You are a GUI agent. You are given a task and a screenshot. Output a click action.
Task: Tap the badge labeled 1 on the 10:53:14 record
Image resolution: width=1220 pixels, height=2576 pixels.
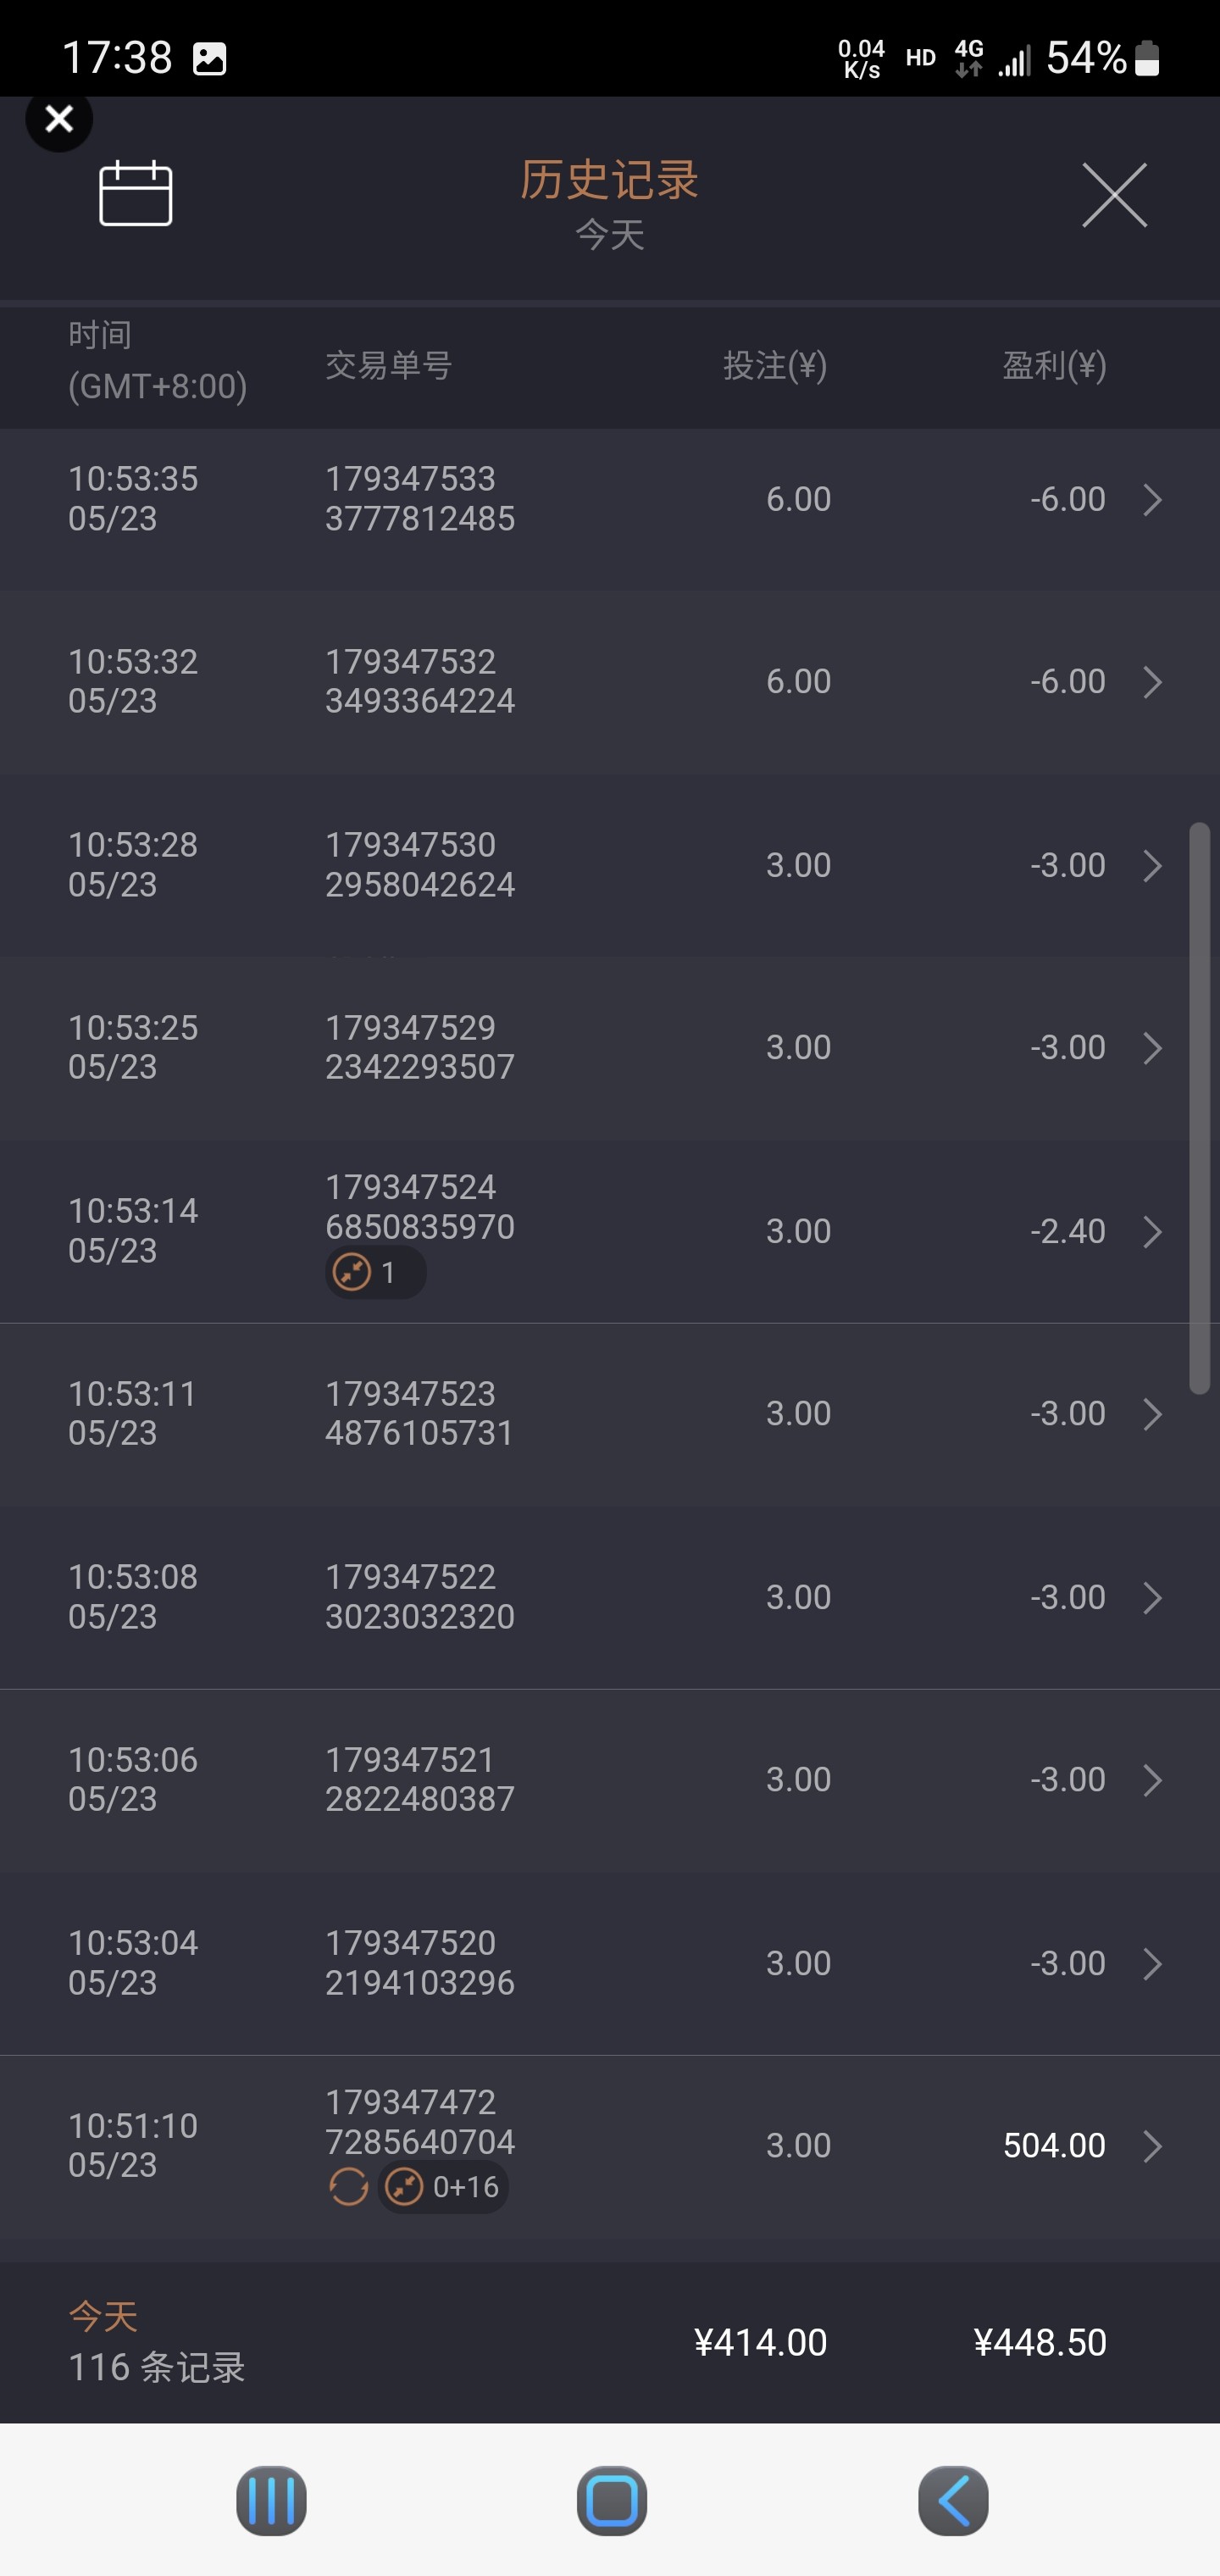[375, 1273]
